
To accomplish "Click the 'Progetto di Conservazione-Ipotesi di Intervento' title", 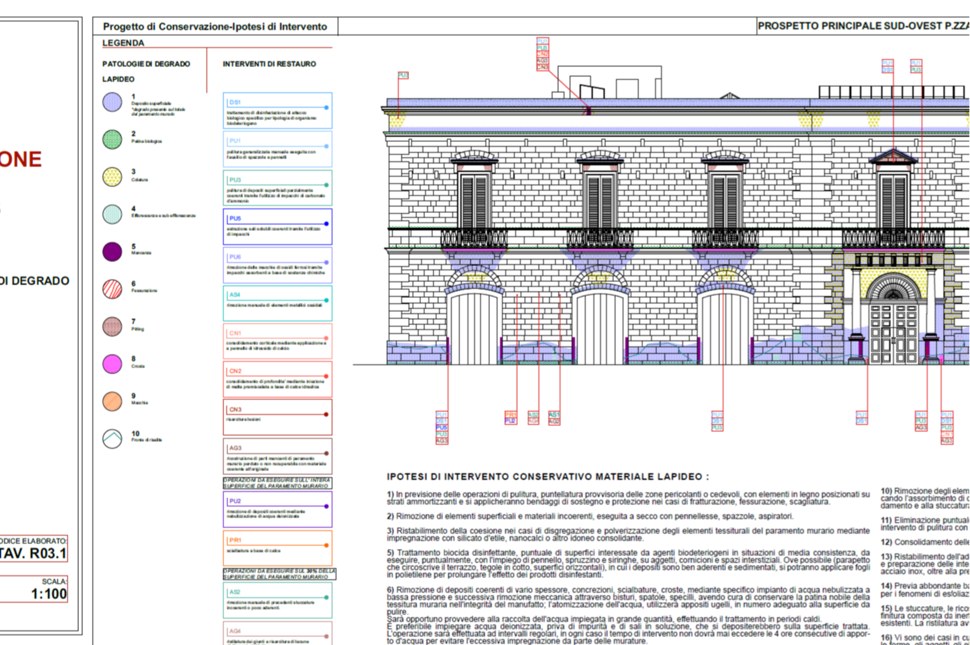I will pos(215,27).
